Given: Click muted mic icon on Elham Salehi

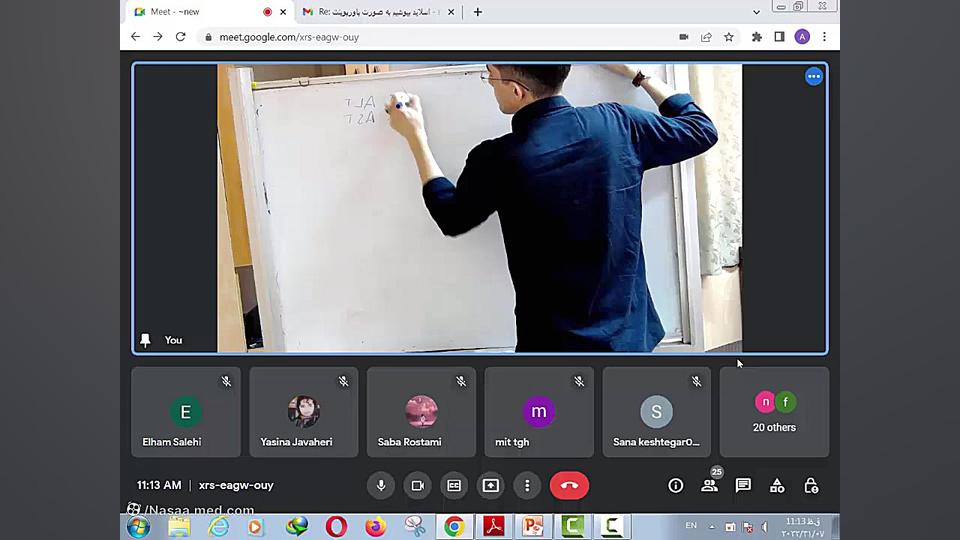Looking at the screenshot, I should 227,381.
